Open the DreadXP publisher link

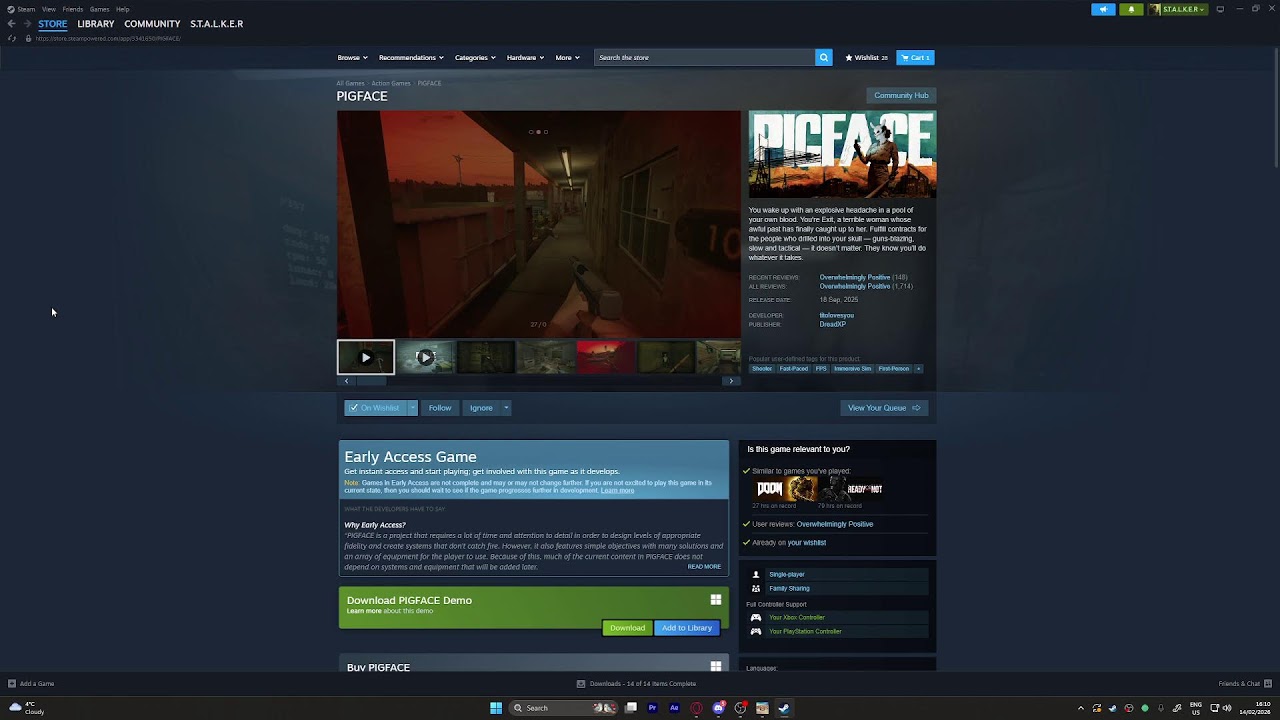833,324
